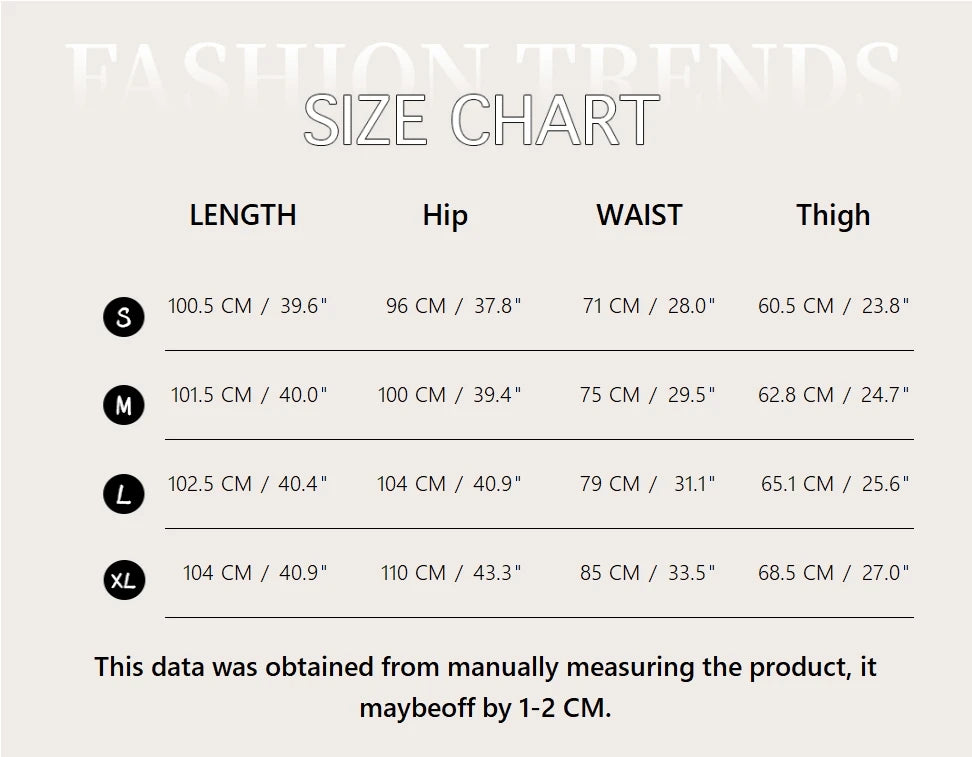Select the 62.8 CM / 24.7" thigh value

834,395
